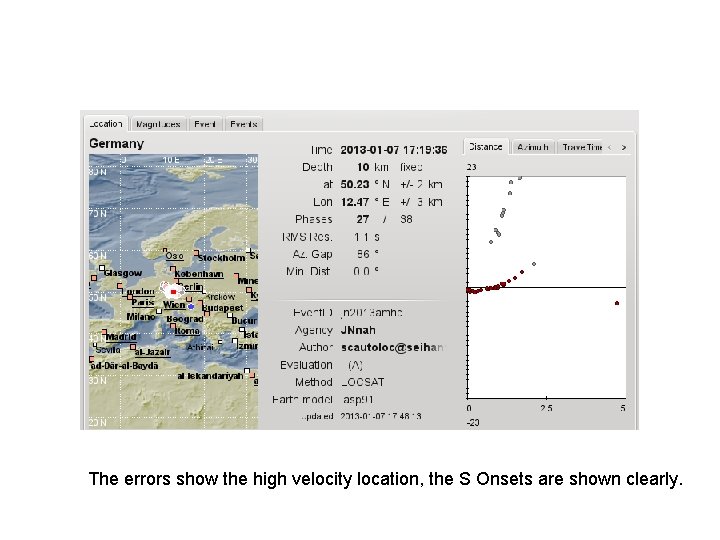Screen dimensions: 720x540
Task: Click the Germany region heading
Action: point(117,143)
